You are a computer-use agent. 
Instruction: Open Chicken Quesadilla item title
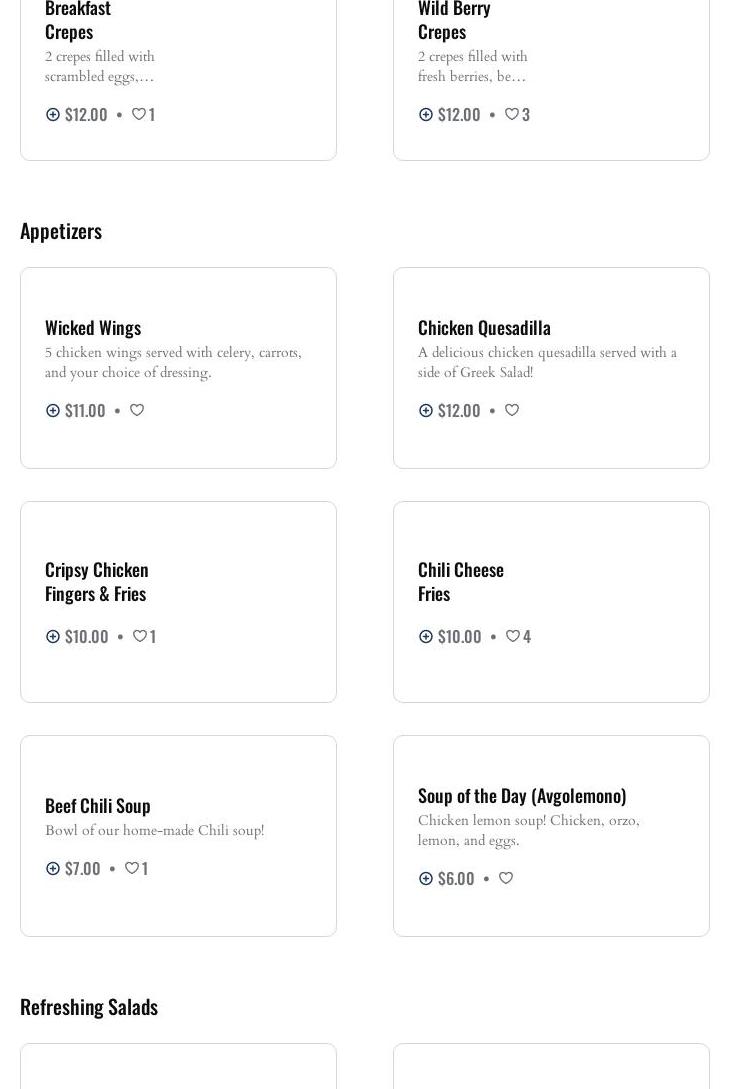point(484,327)
